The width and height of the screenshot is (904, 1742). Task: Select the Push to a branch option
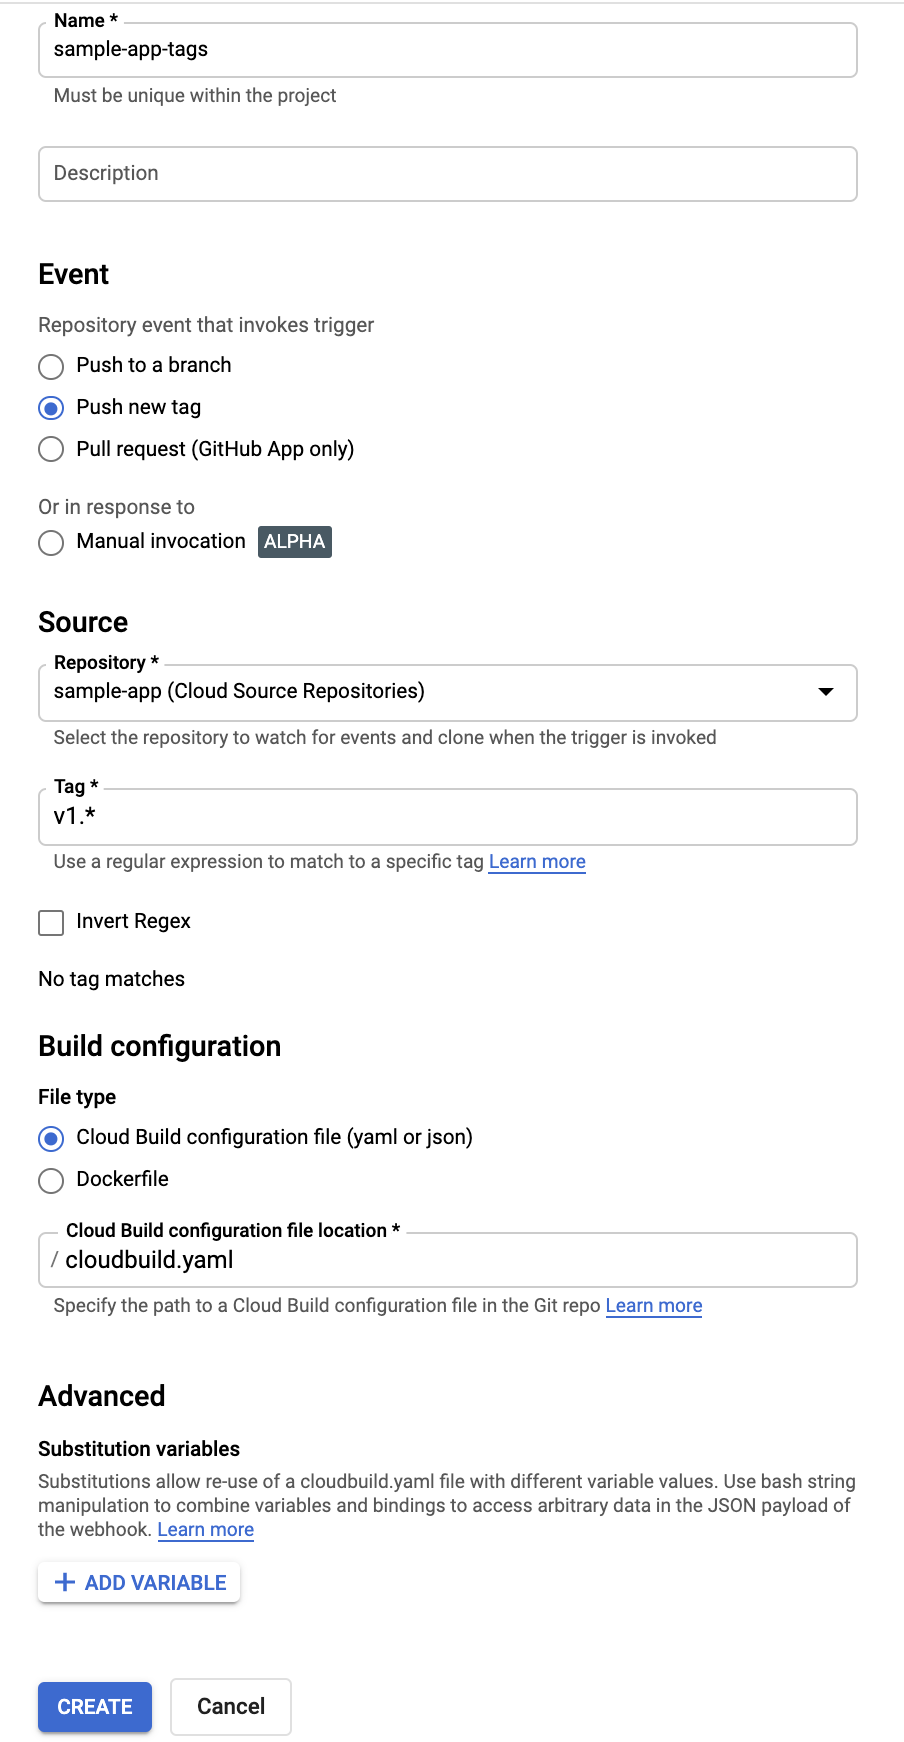click(x=50, y=367)
